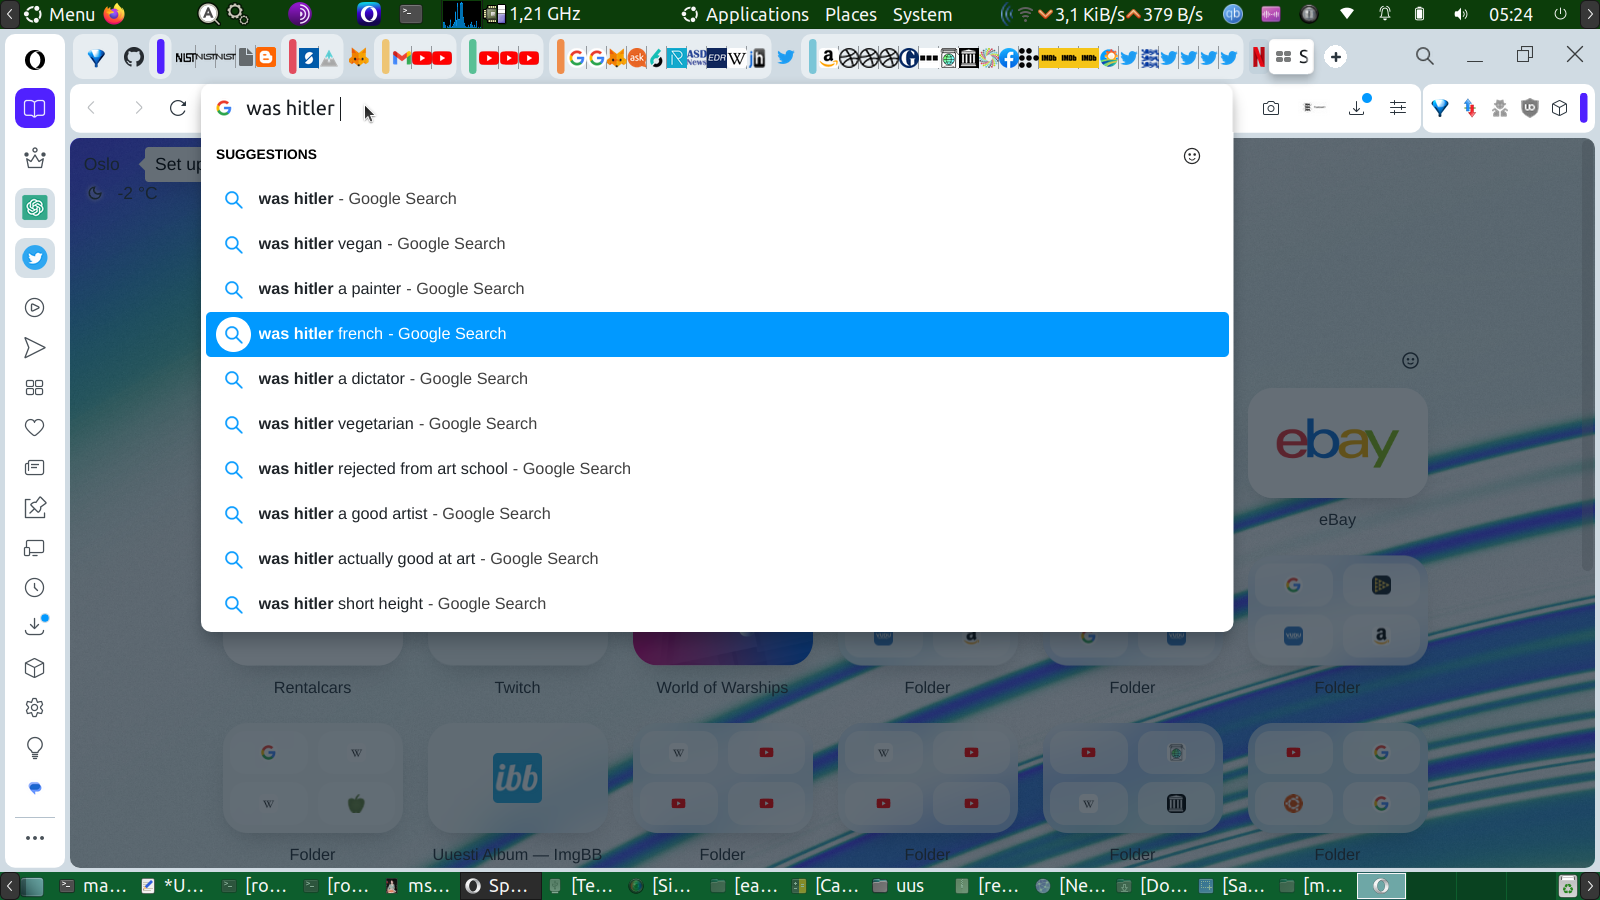
Task: Open the Menu button in top panel
Action: (x=59, y=14)
